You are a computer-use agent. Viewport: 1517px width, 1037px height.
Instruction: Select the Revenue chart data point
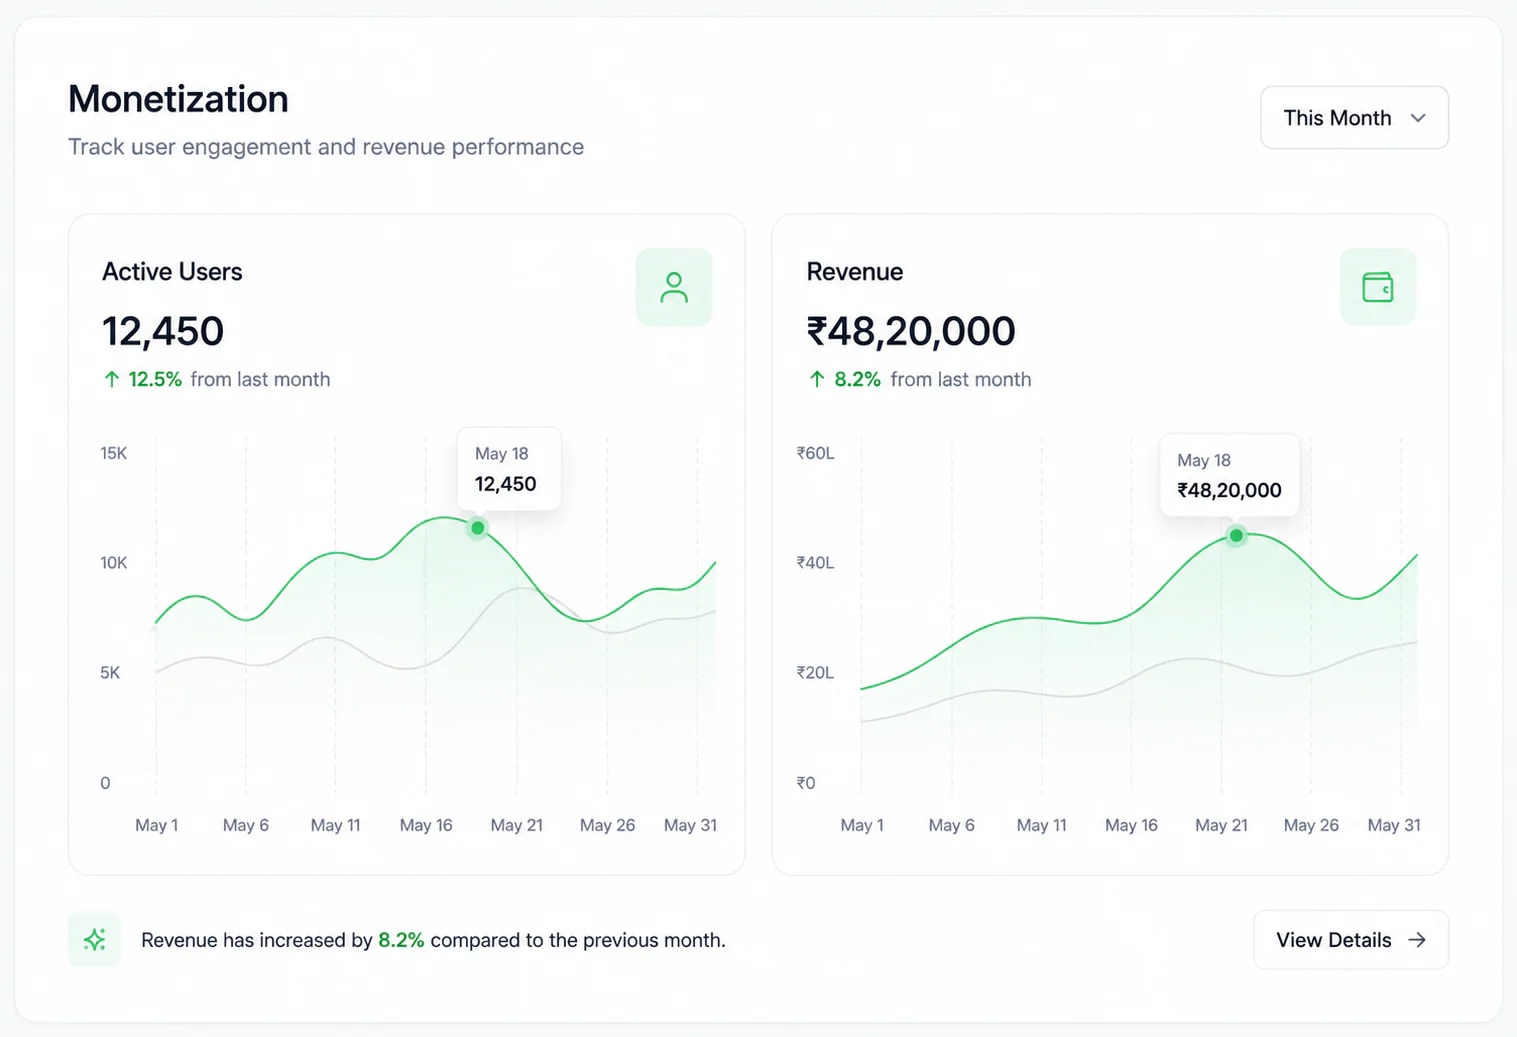pyautogui.click(x=1237, y=536)
